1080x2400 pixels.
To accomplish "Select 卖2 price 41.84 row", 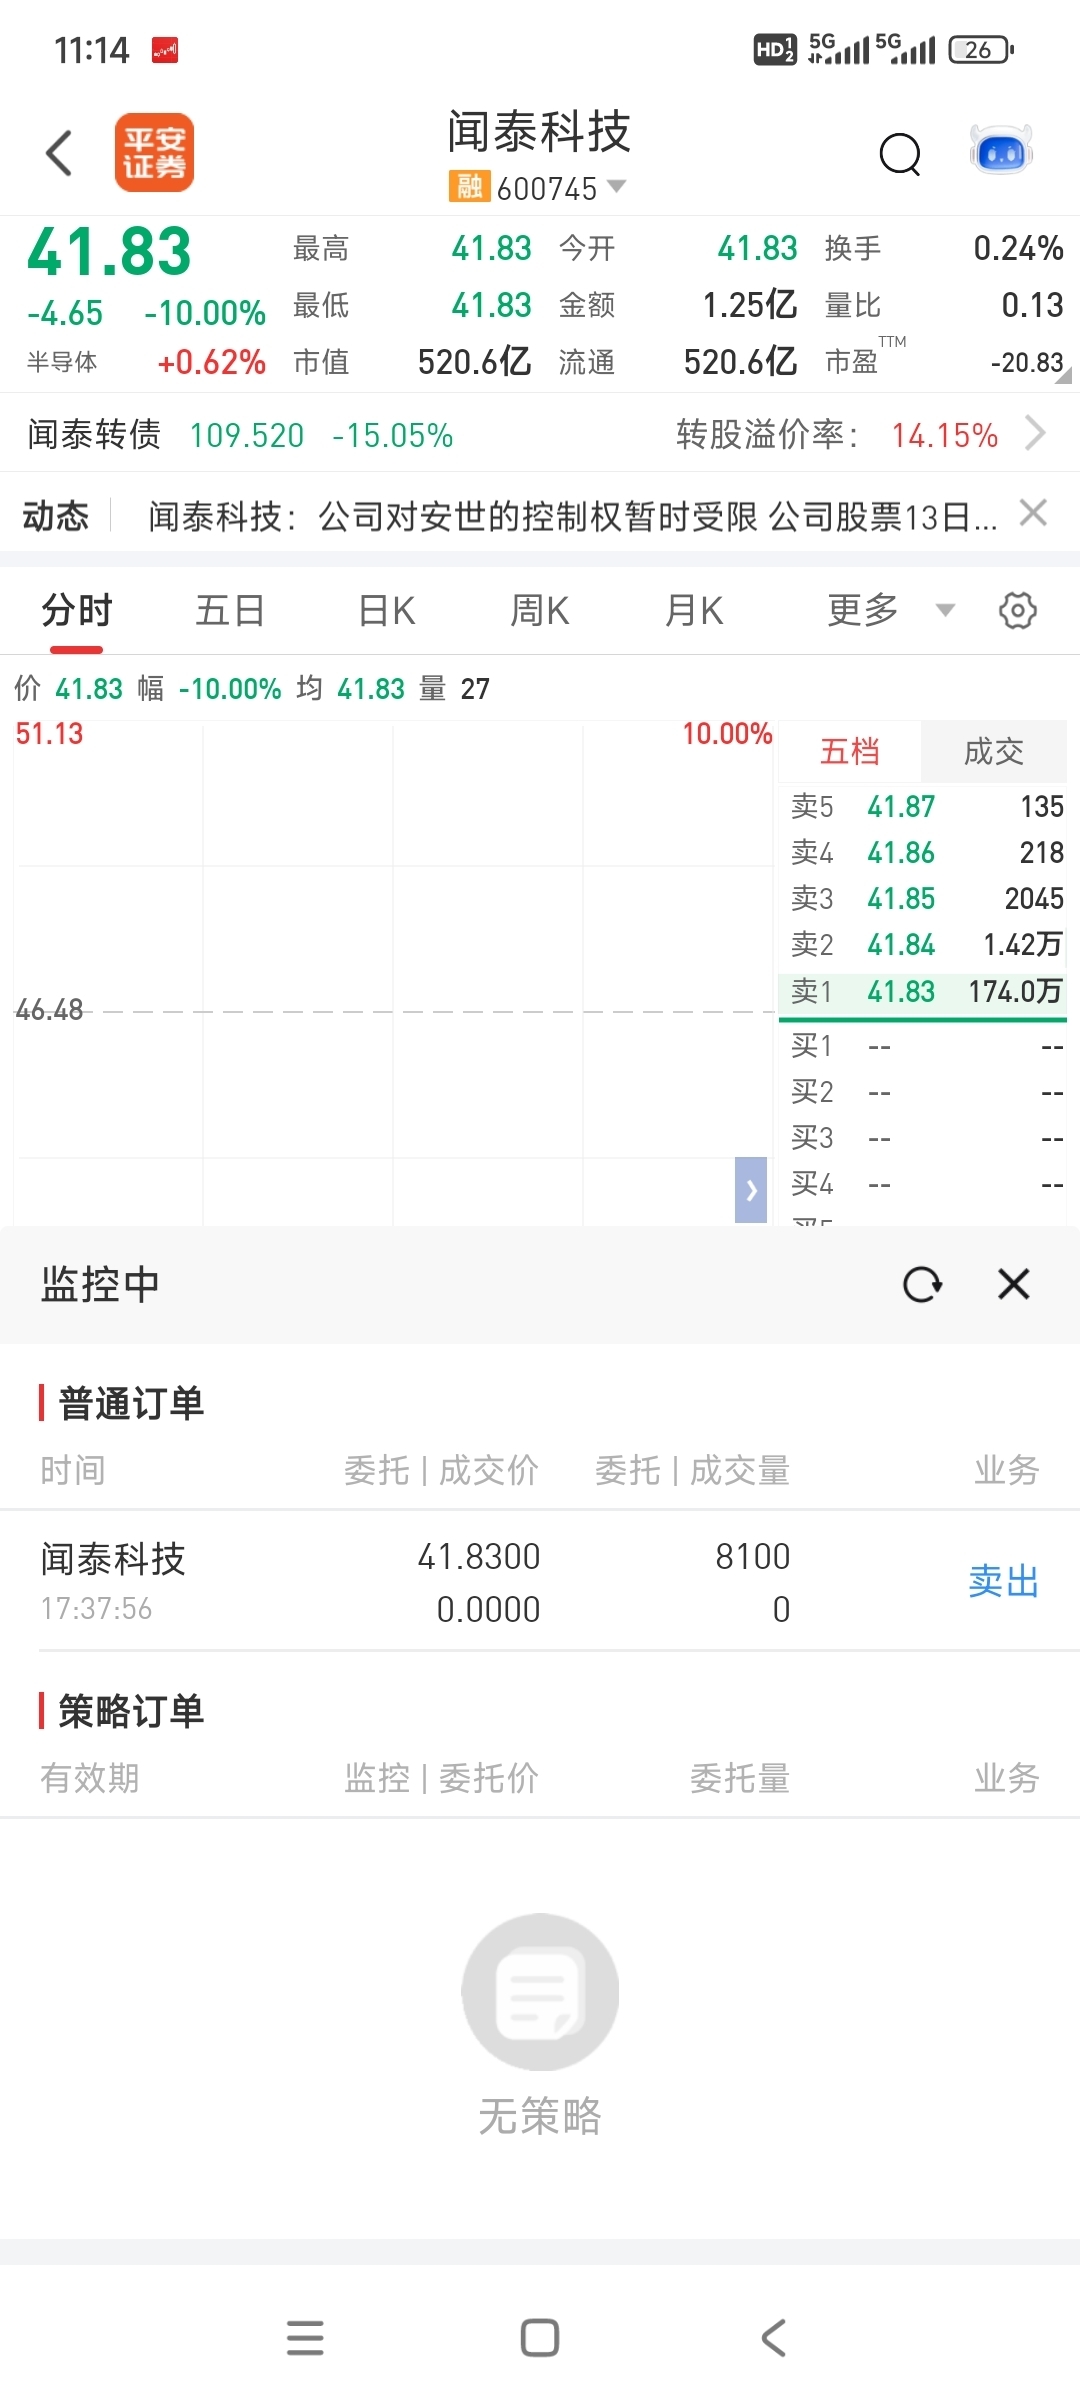I will click(922, 944).
